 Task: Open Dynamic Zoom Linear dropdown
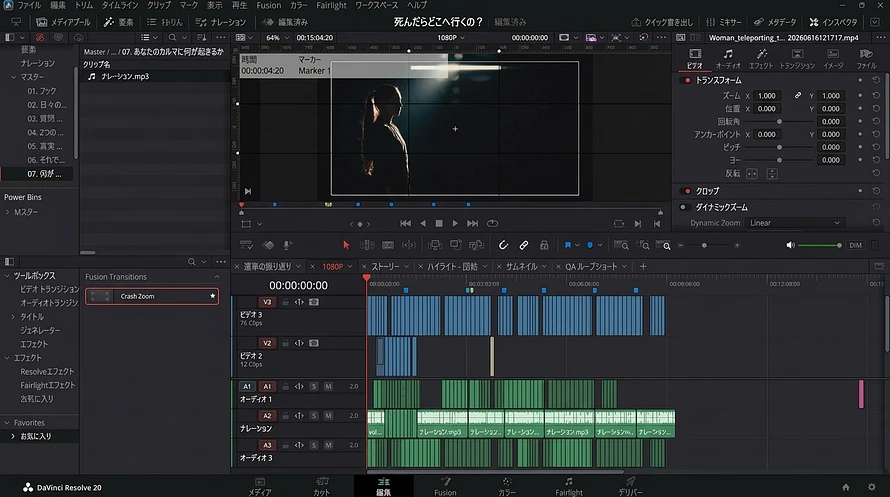(x=794, y=223)
